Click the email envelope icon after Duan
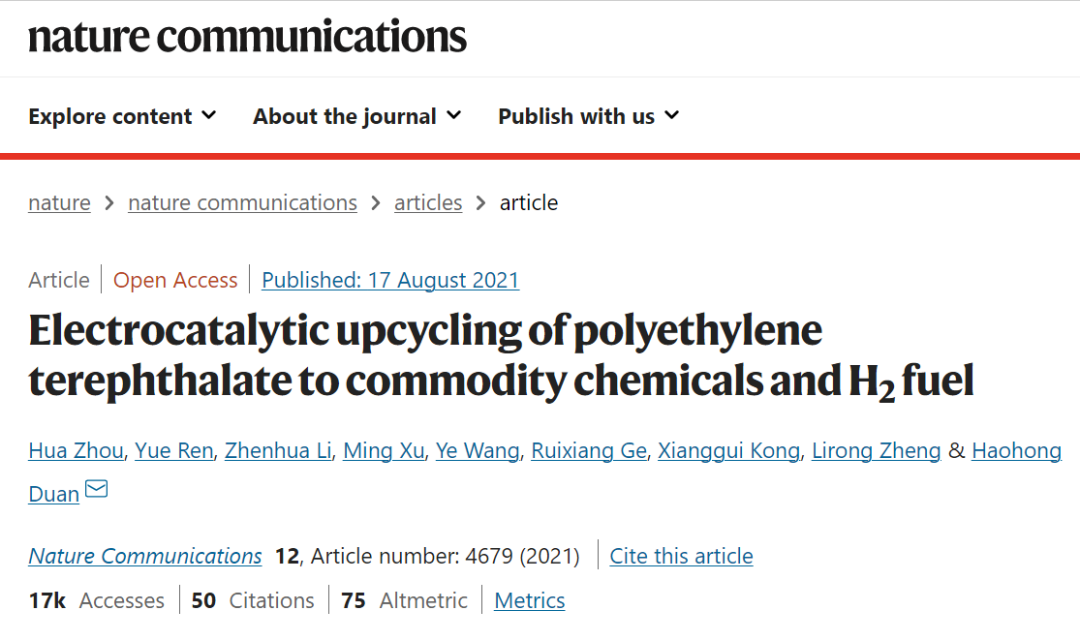Viewport: 1080px width, 641px height. pyautogui.click(x=96, y=490)
